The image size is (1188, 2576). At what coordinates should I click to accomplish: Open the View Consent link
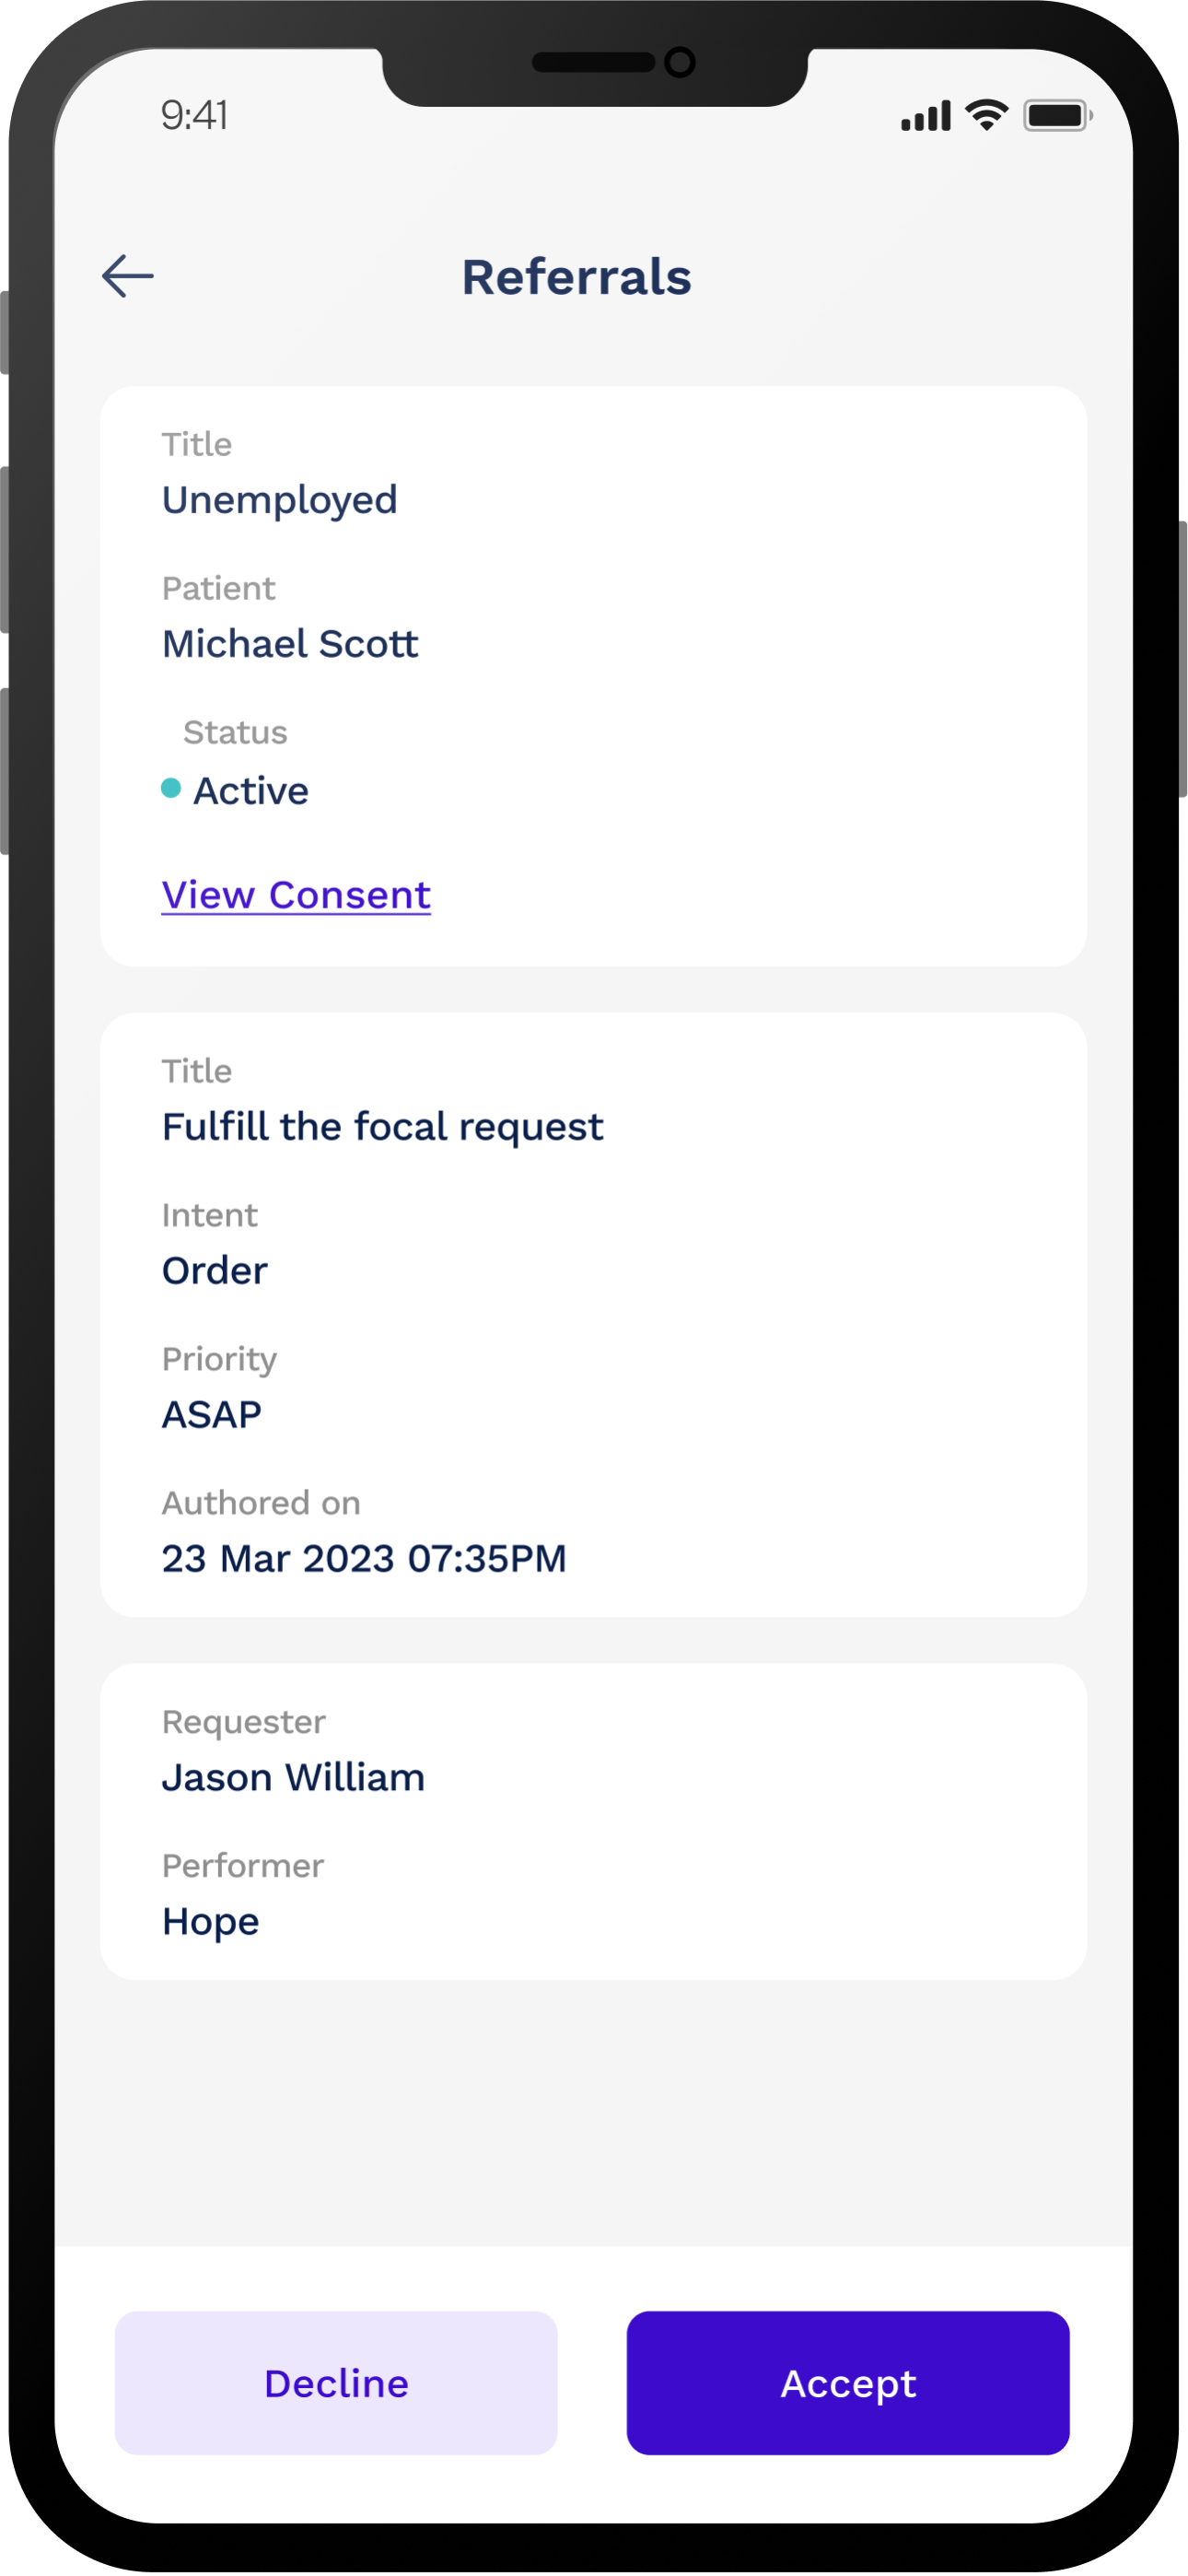click(x=296, y=894)
